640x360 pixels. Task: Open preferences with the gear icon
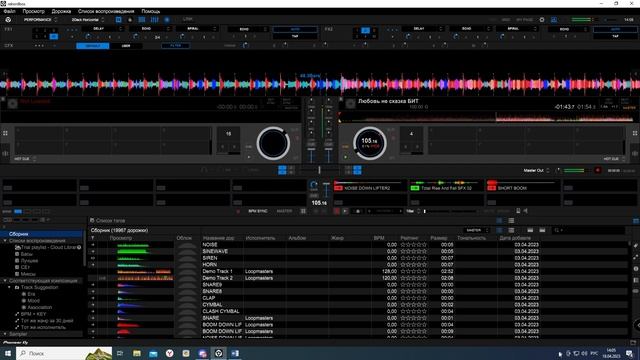(x=542, y=20)
